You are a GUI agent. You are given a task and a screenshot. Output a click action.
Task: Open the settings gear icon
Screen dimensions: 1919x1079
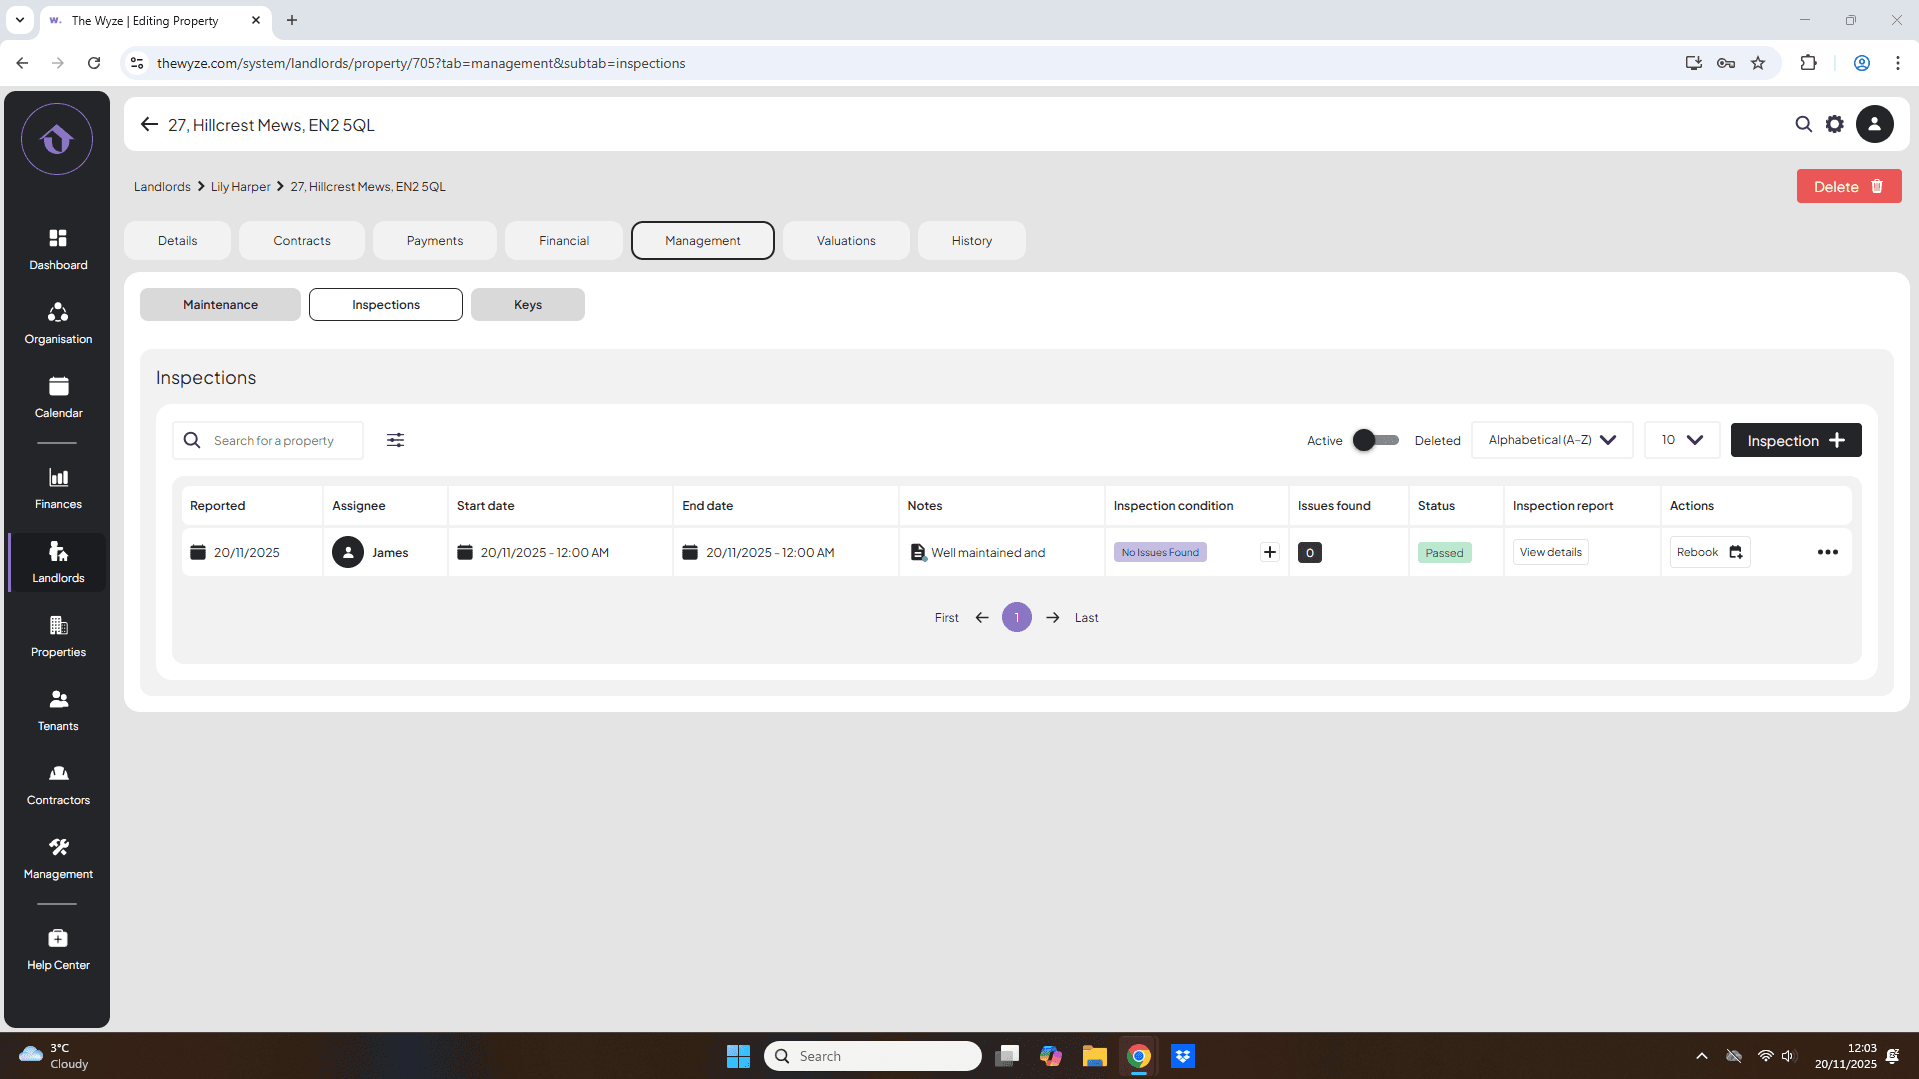tap(1834, 124)
